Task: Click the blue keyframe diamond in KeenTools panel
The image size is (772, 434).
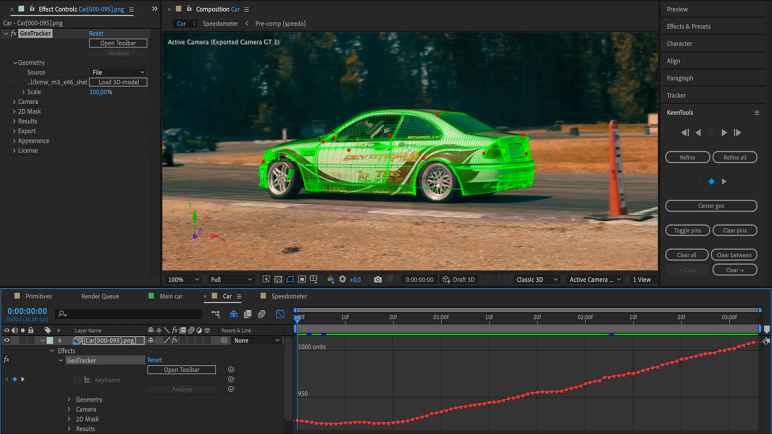Action: (x=711, y=181)
